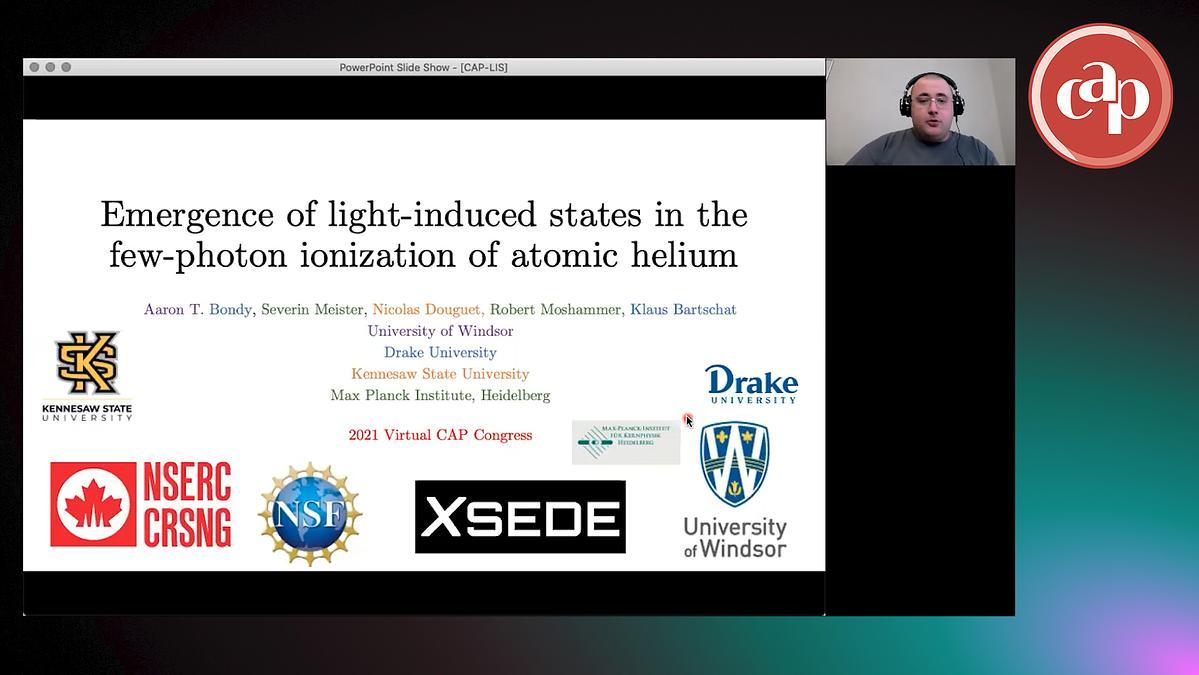Click the NSF globe logo
The width and height of the screenshot is (1199, 675).
(x=310, y=514)
